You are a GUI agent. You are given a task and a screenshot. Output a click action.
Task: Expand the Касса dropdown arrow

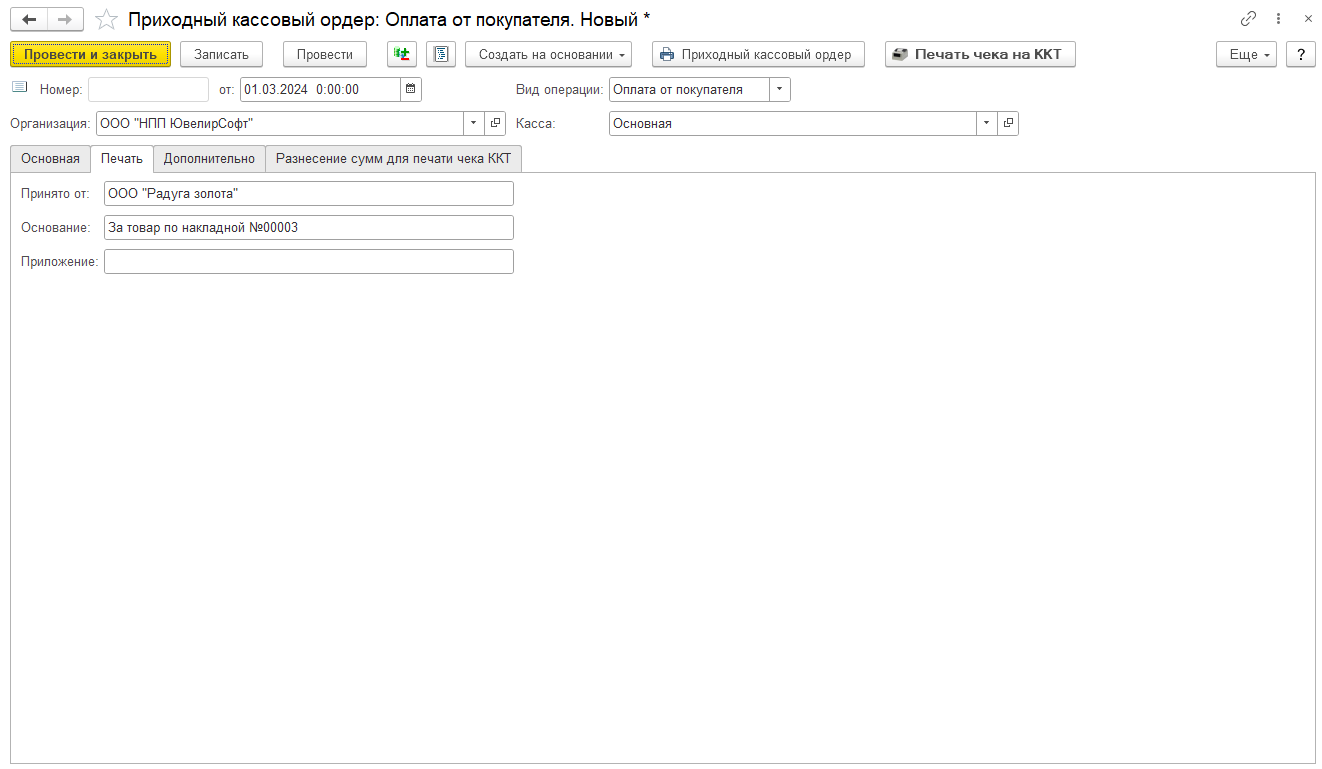(x=987, y=123)
